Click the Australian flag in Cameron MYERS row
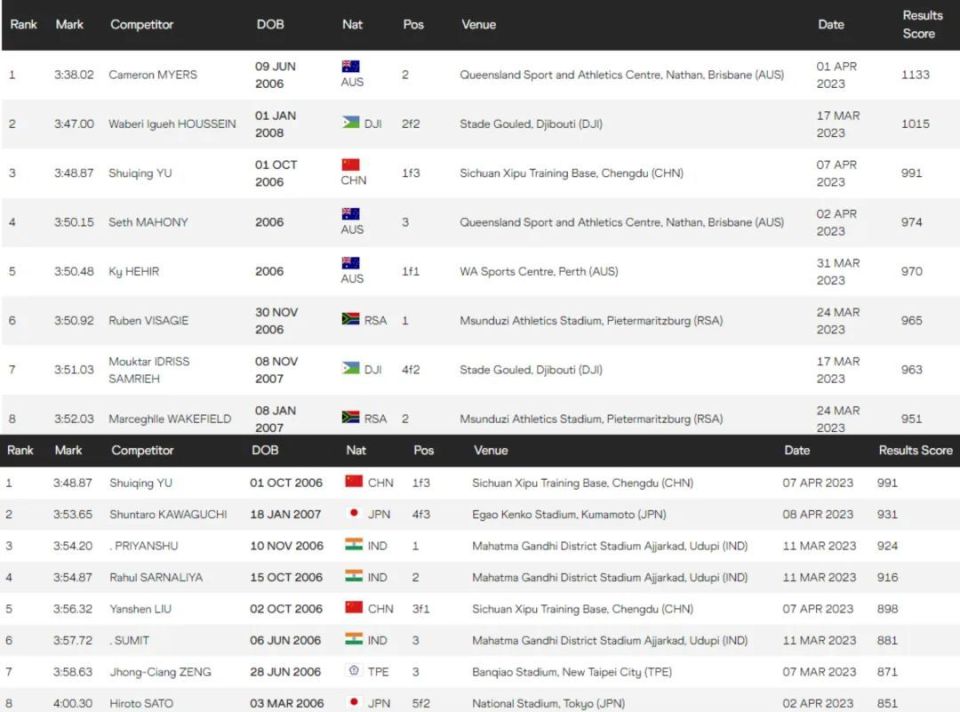This screenshot has height=712, width=960. pyautogui.click(x=350, y=66)
